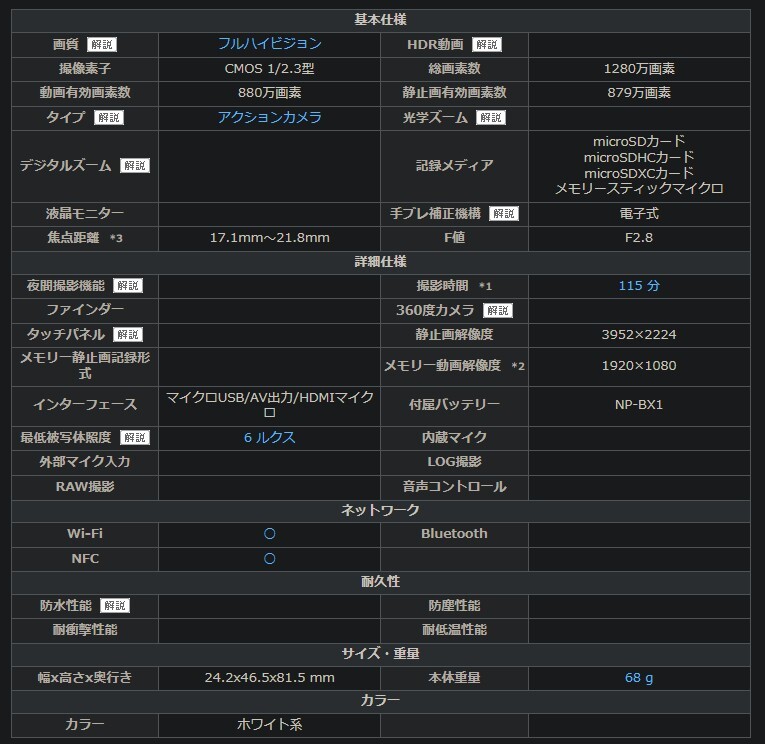This screenshot has height=744, width=765.
Task: Click the 記録メディア label
Action: (454, 165)
